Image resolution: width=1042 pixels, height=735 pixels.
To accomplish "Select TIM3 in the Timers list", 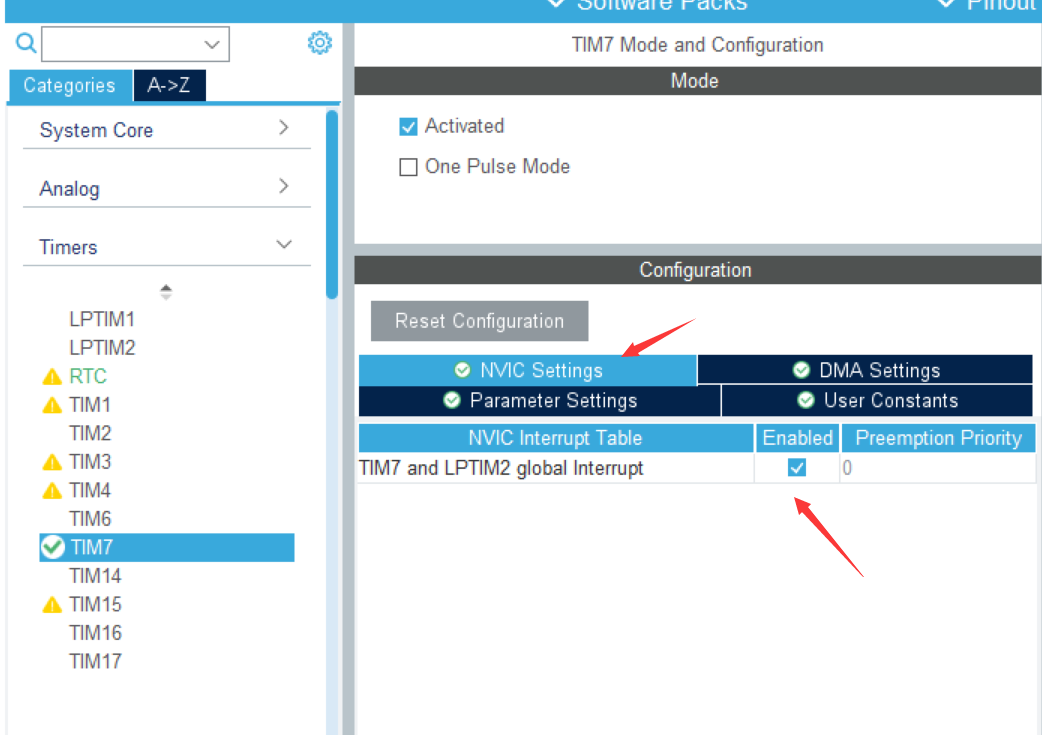I will point(90,462).
